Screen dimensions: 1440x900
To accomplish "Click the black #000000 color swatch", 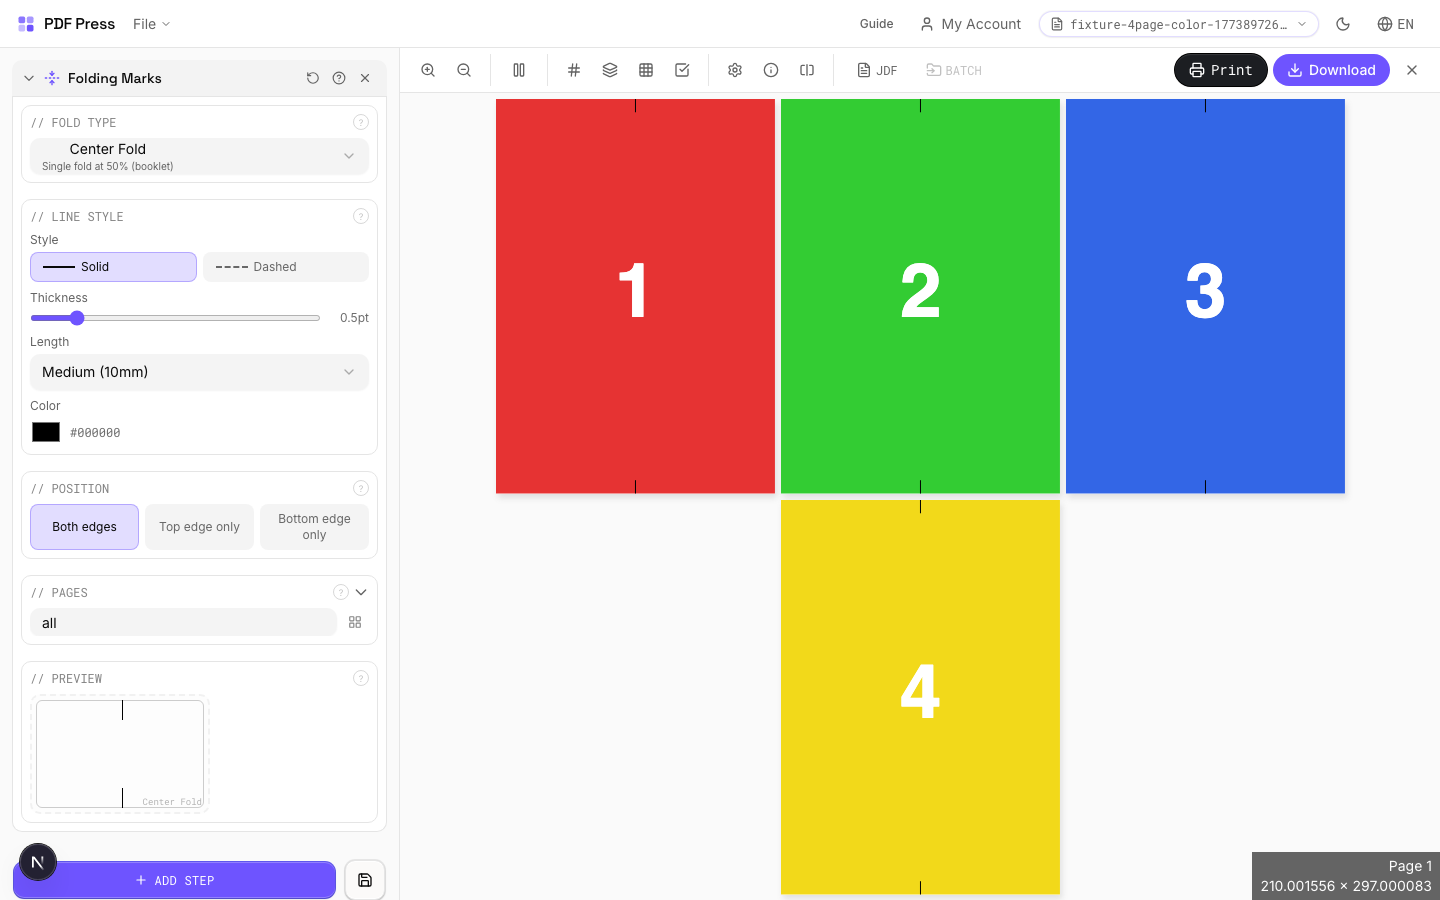I will click(45, 431).
